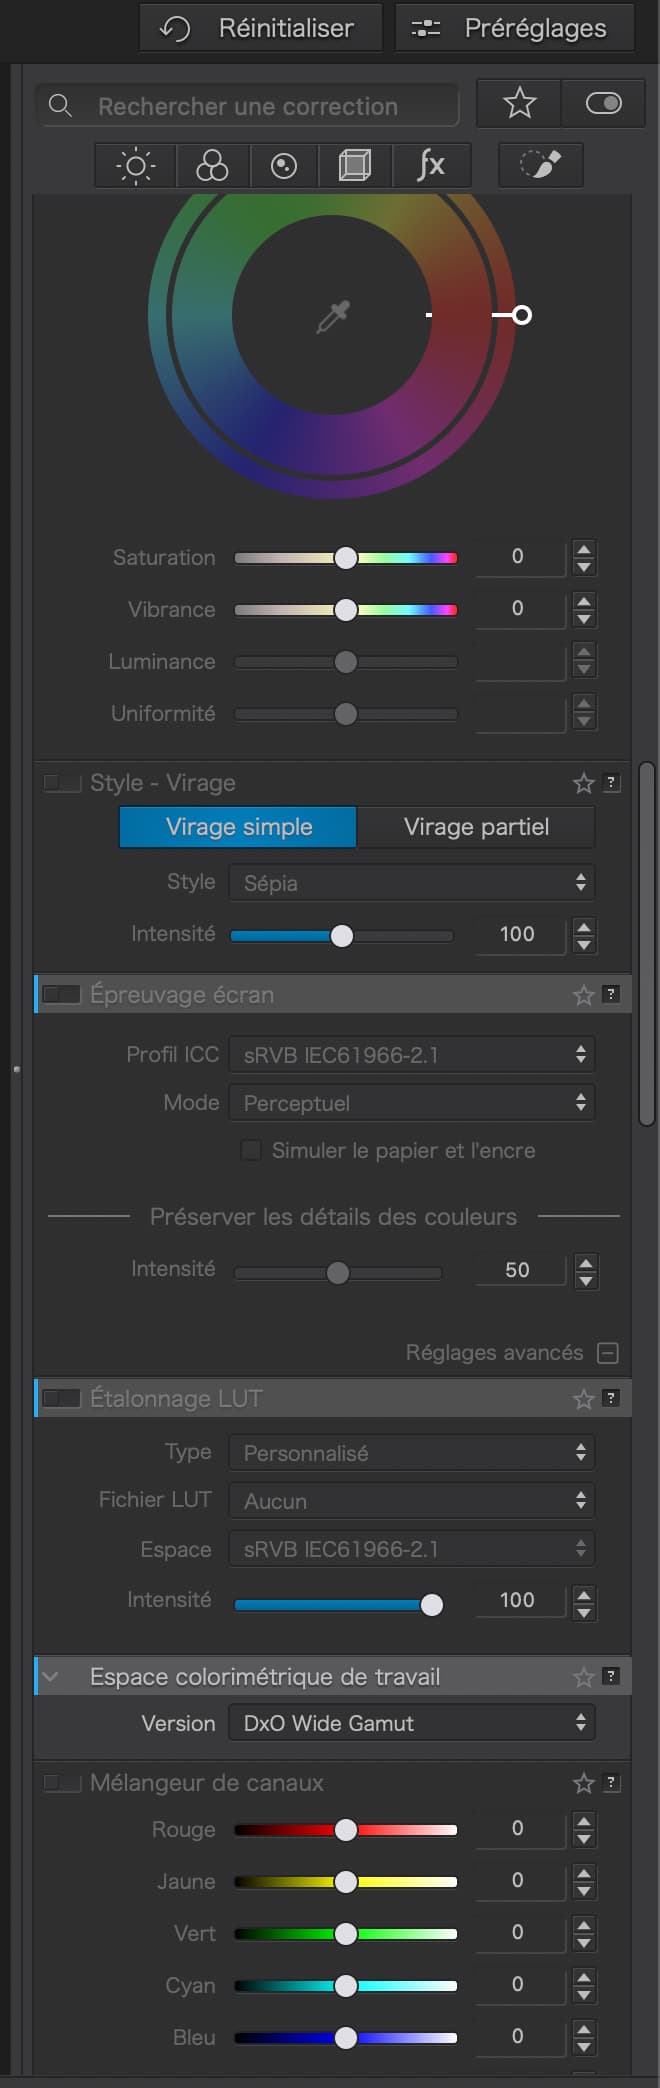Pick color with the eyedropper in the wheel

(332, 317)
